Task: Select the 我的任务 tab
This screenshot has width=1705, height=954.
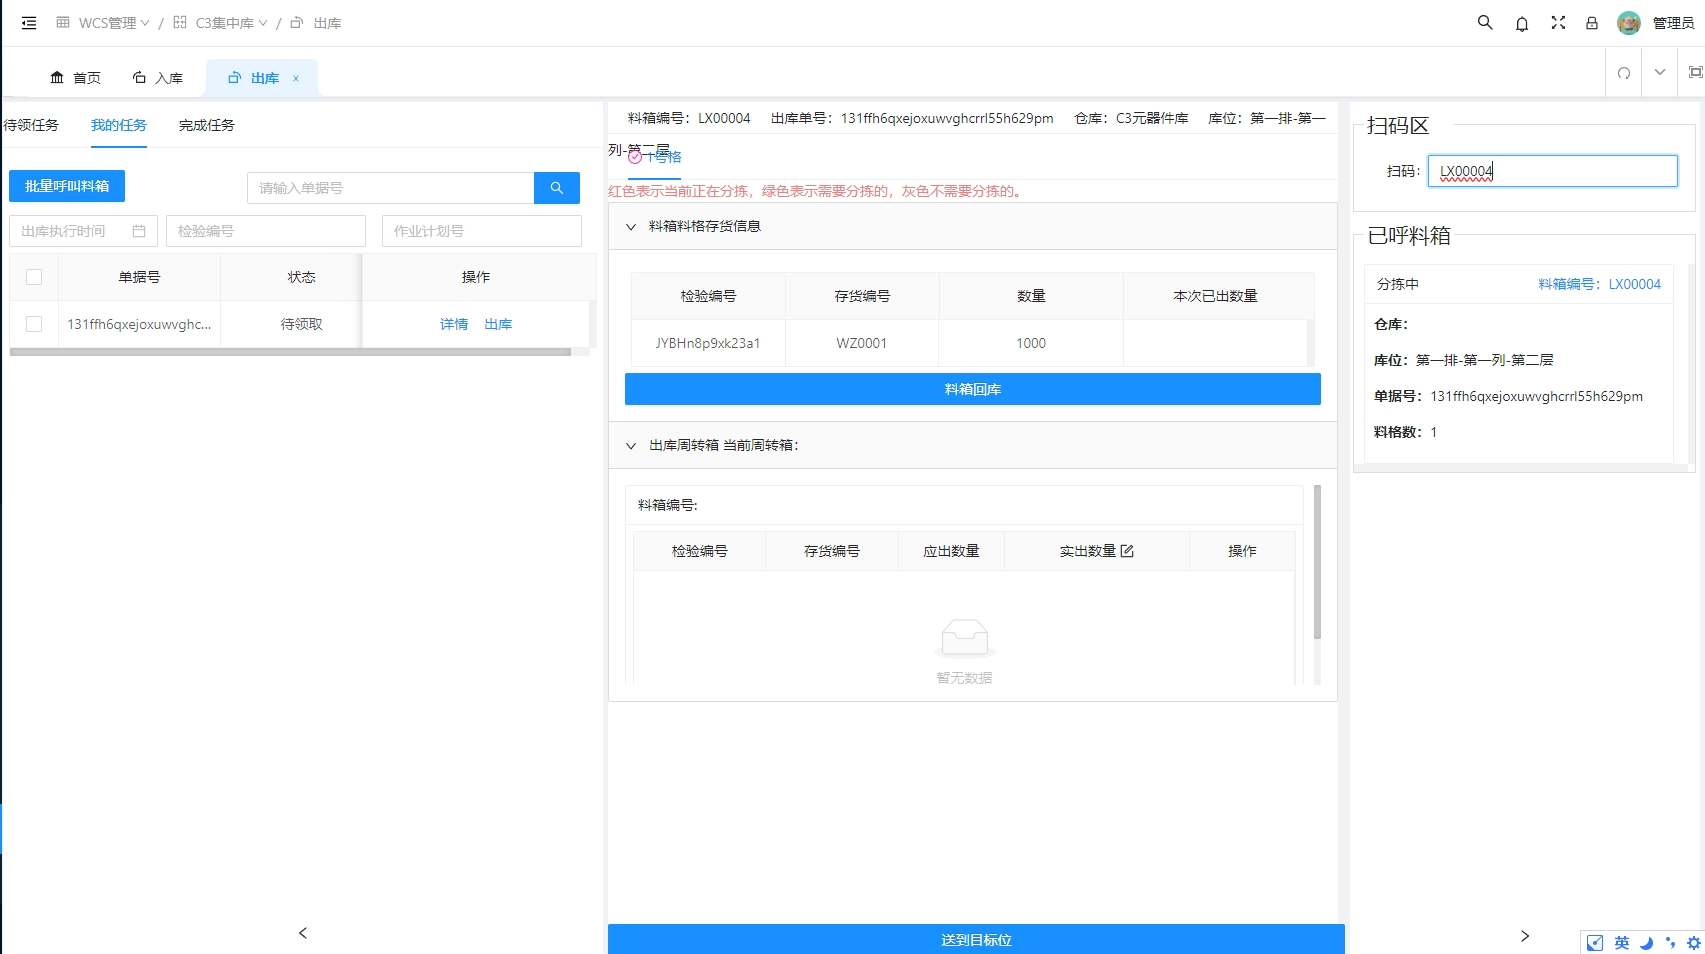Action: click(x=119, y=125)
